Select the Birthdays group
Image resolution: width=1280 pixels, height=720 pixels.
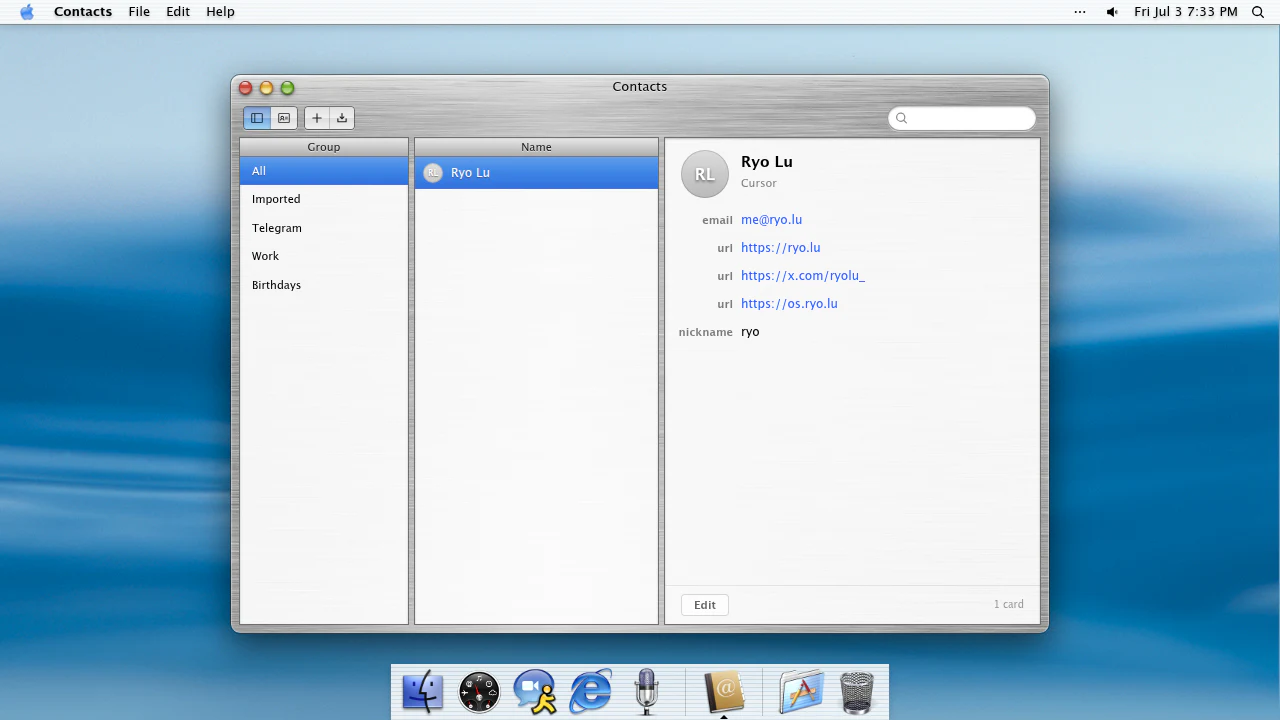tap(324, 285)
